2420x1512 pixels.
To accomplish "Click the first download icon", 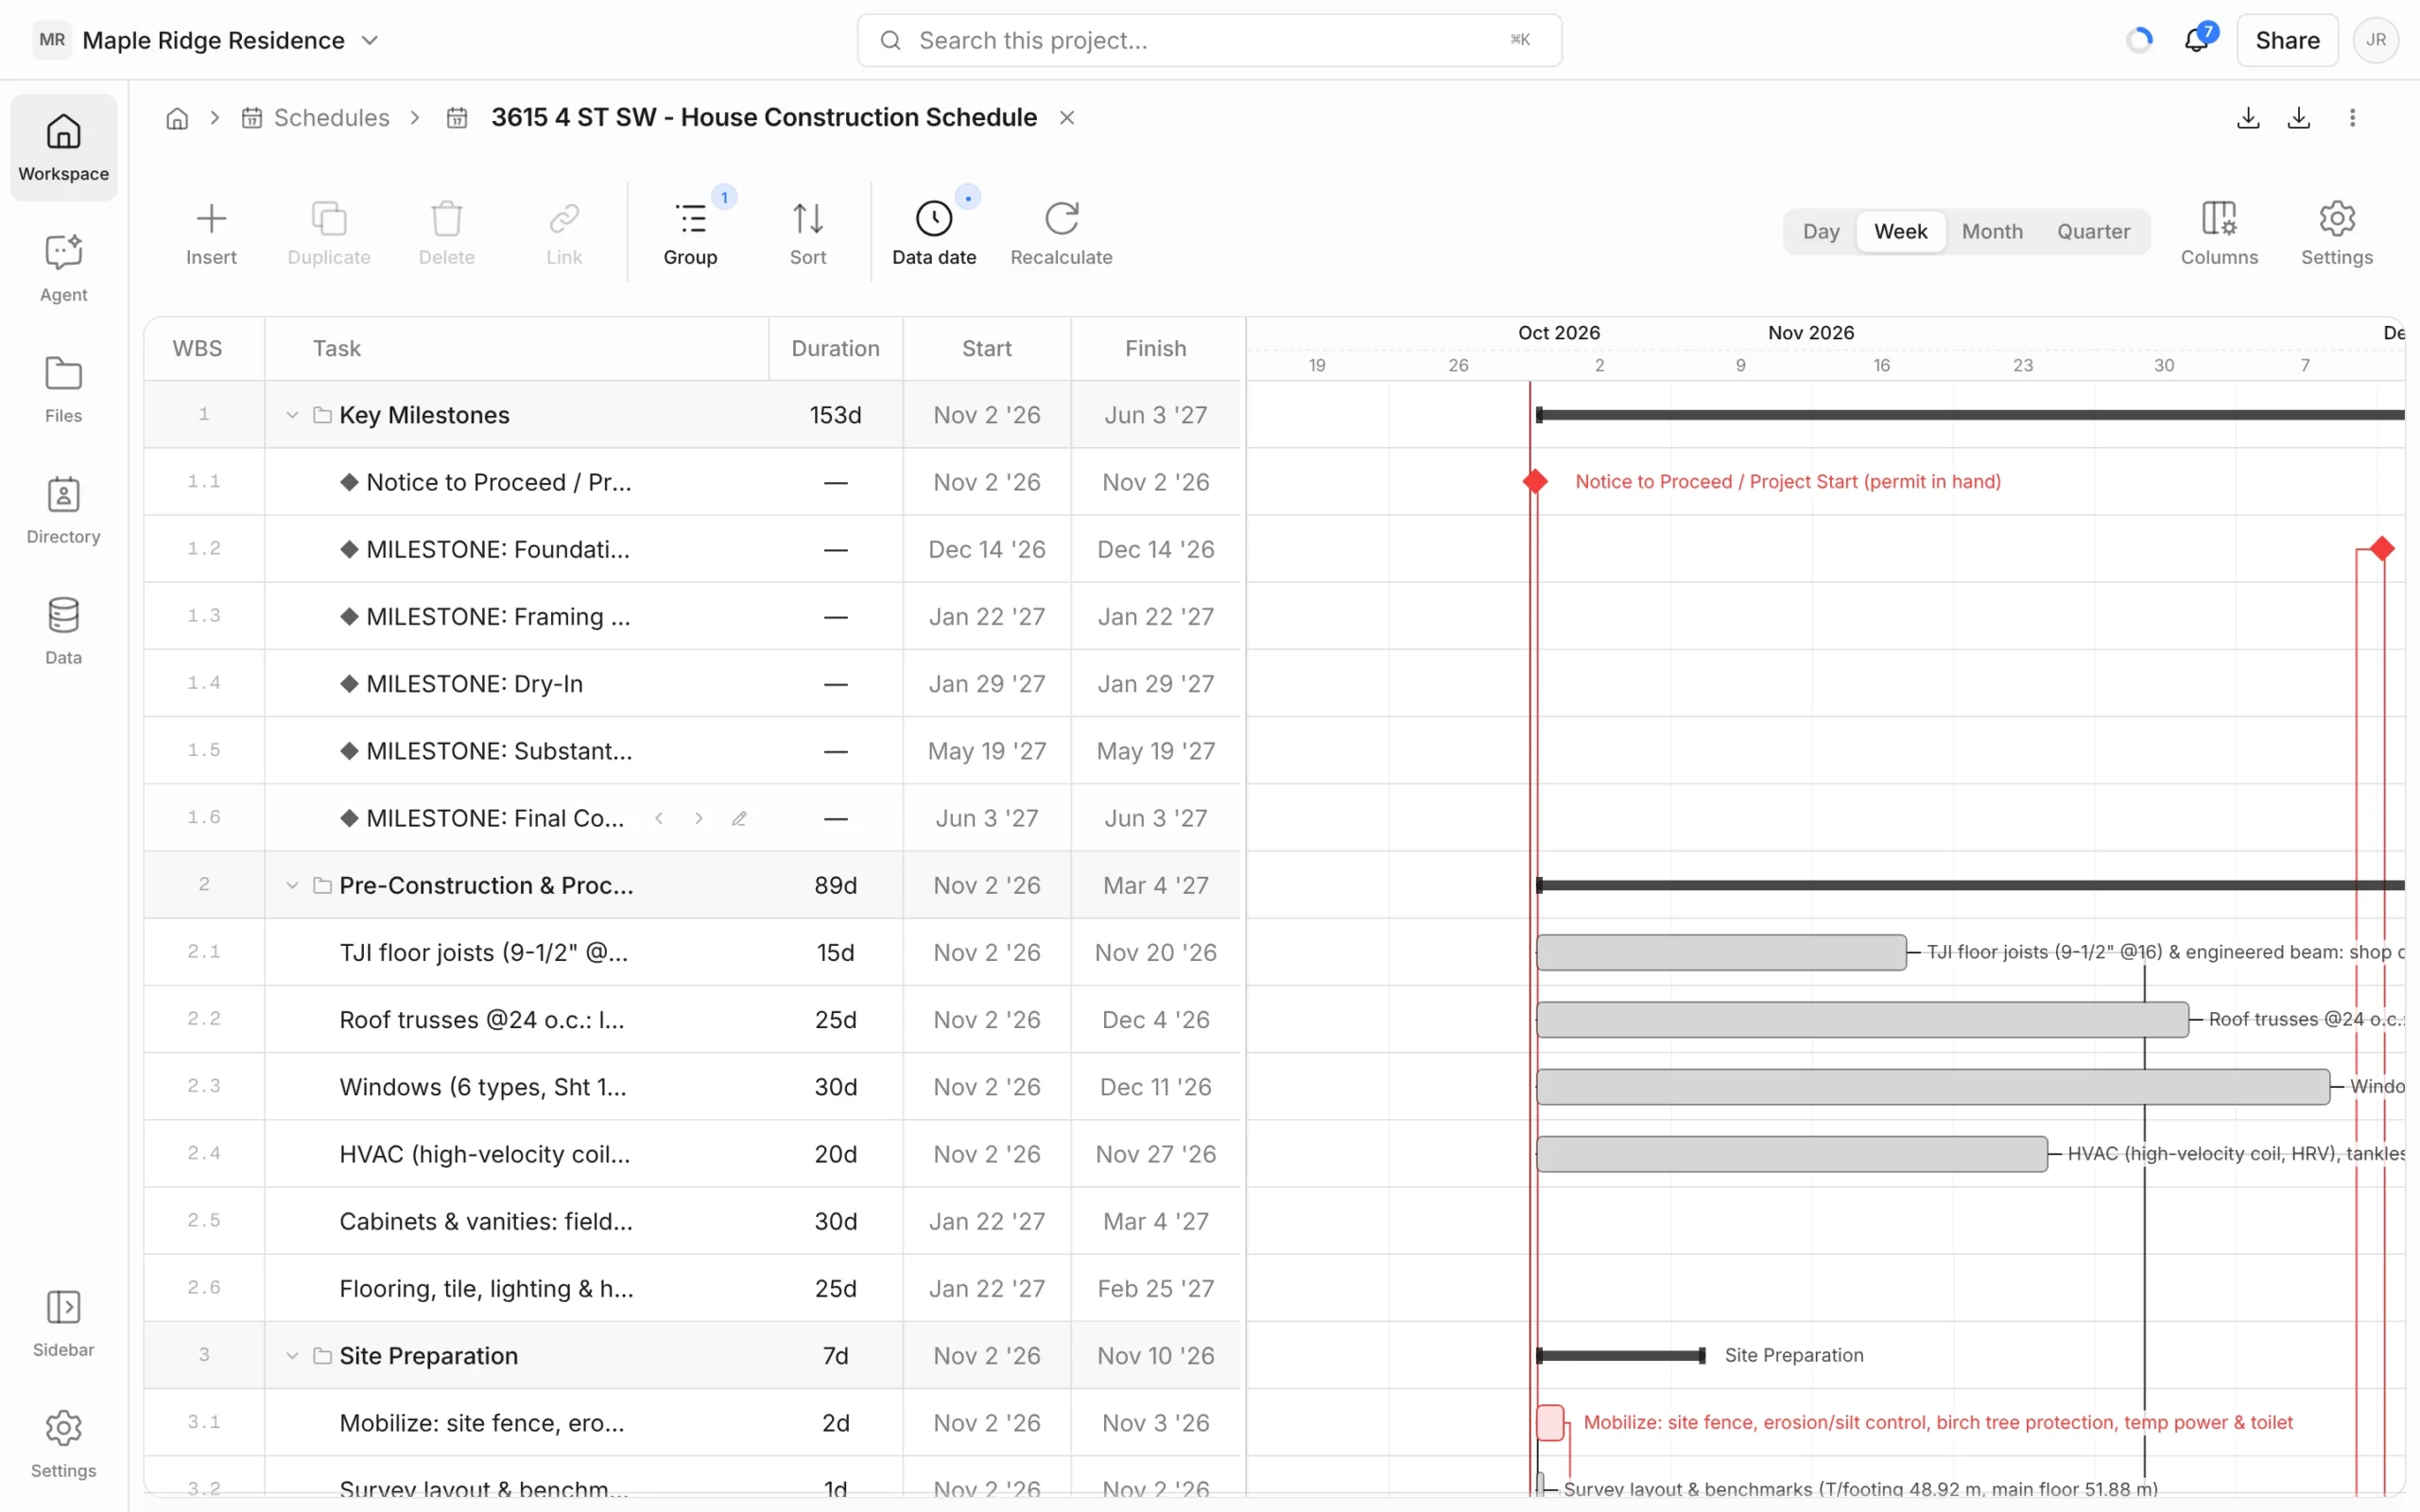I will pyautogui.click(x=2248, y=118).
